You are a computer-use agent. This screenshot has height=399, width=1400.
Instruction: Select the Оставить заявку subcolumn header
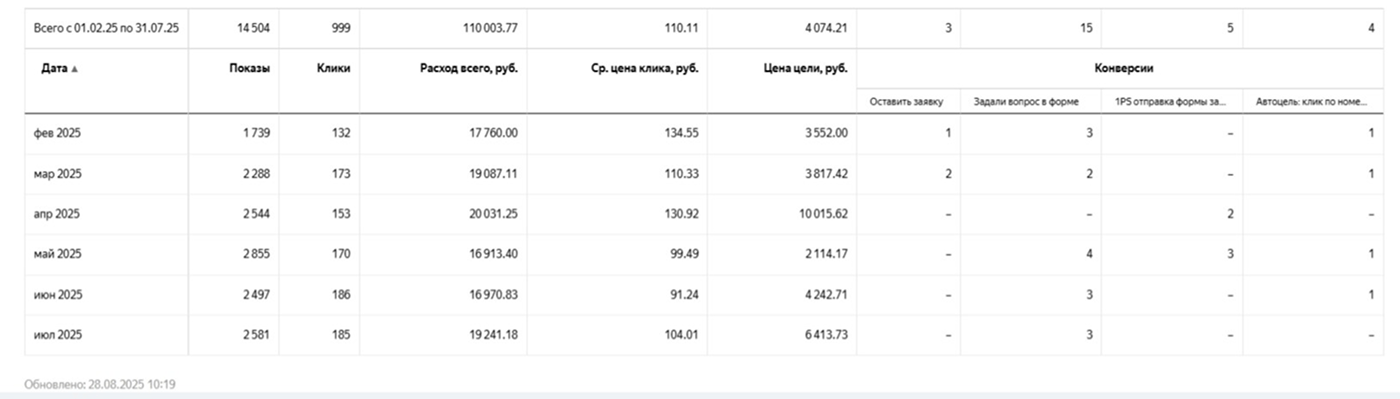coord(906,101)
